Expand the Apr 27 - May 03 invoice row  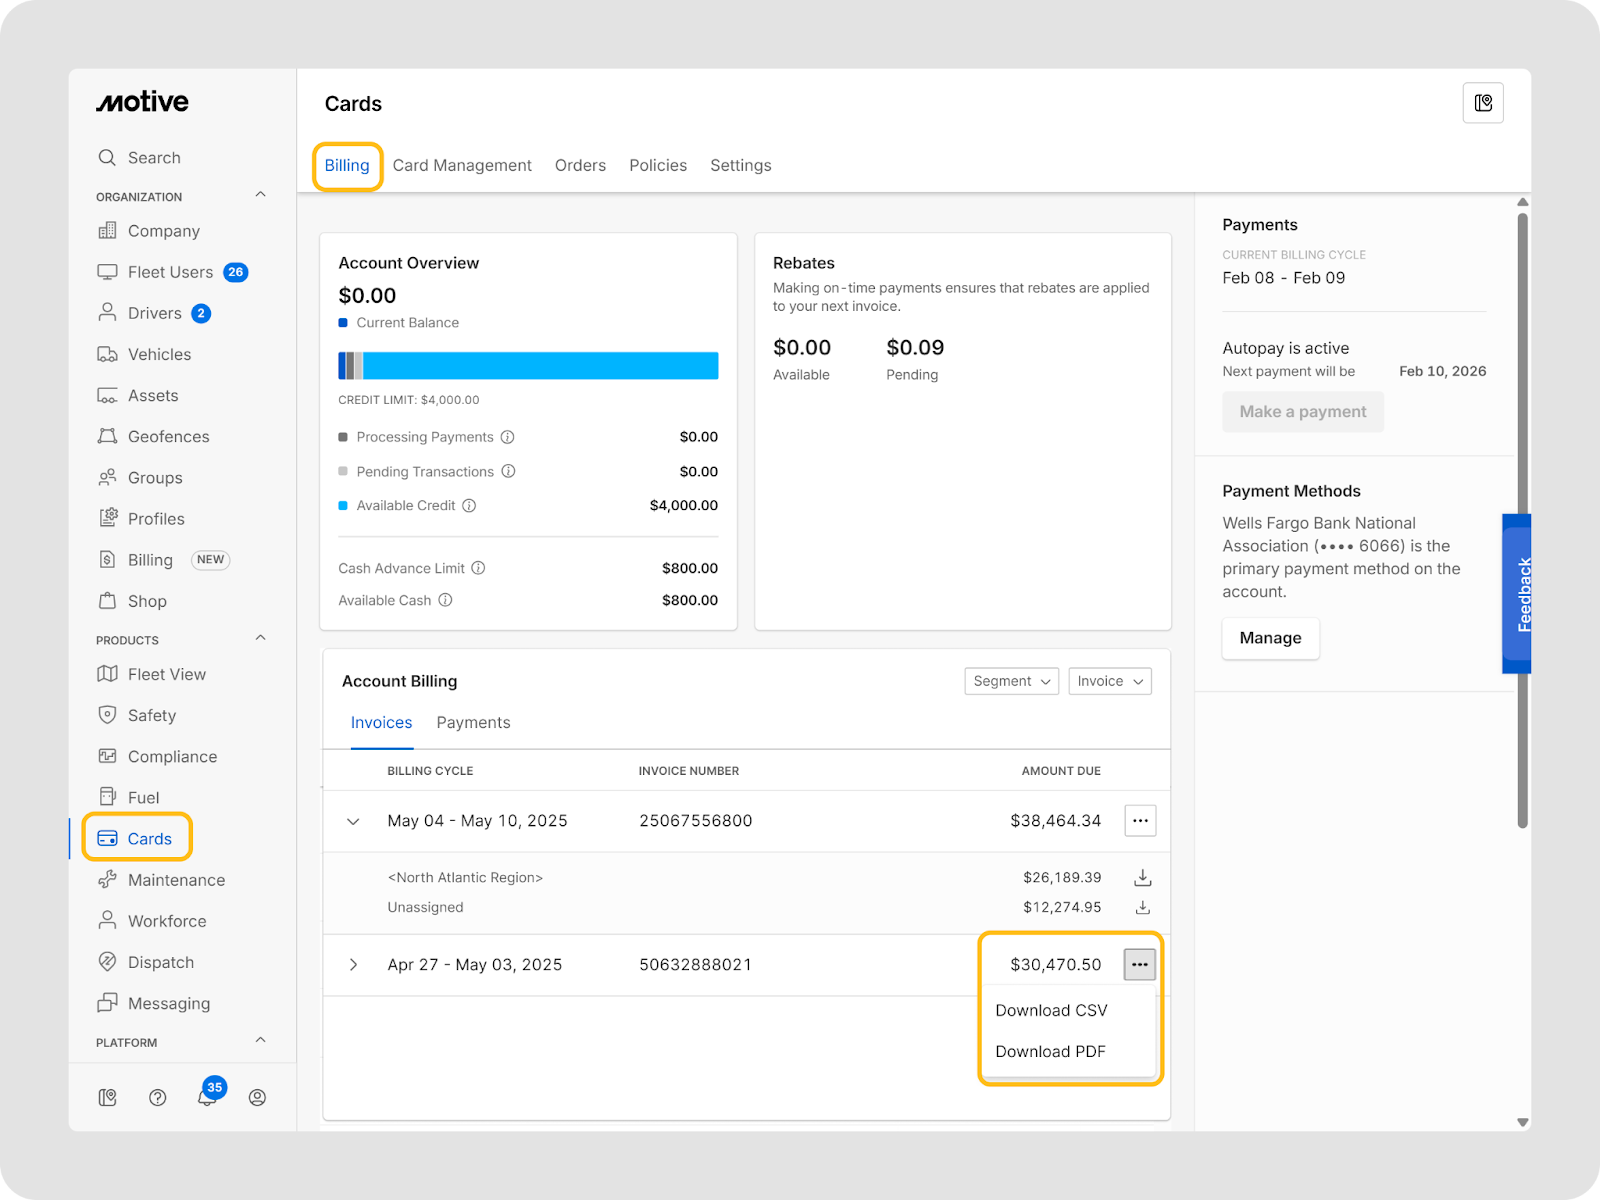click(x=353, y=965)
